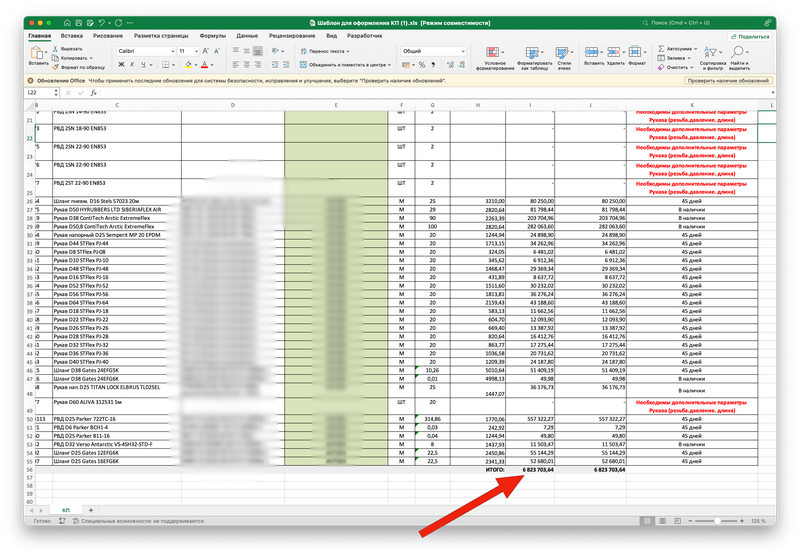This screenshot has height=557, width=800.
Task: Open Перенос текста wrap text dropdown
Action: point(325,51)
